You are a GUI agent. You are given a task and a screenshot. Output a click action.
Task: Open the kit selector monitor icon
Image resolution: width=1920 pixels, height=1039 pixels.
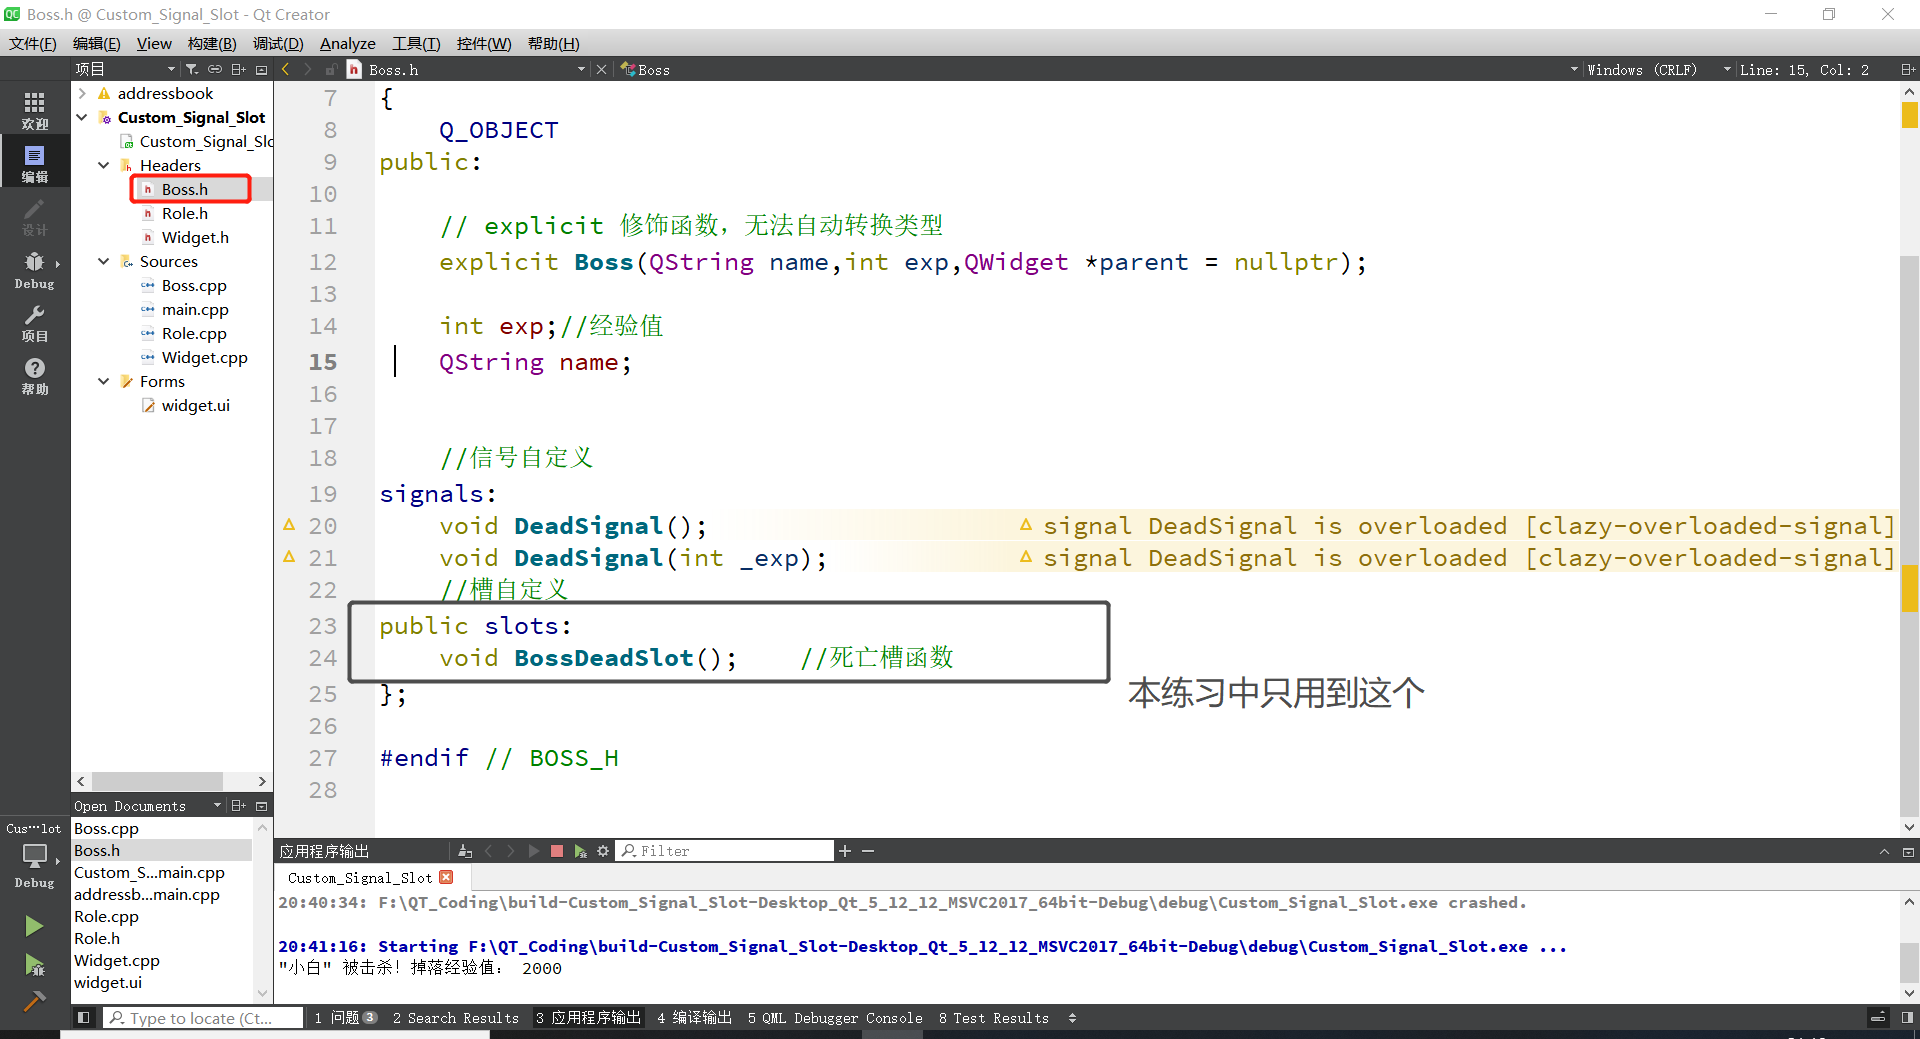click(x=35, y=856)
